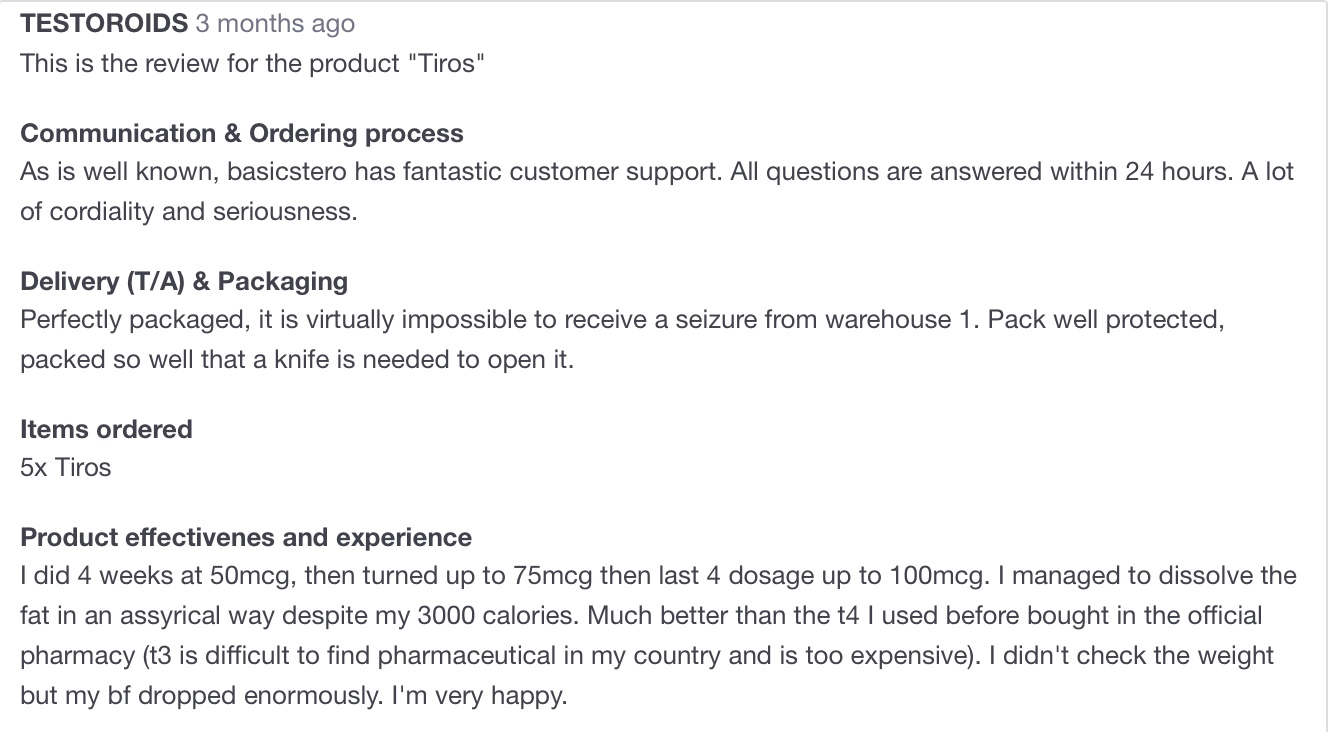This screenshot has height=732, width=1336.
Task: Click the 'Items ordered' heading
Action: (106, 430)
